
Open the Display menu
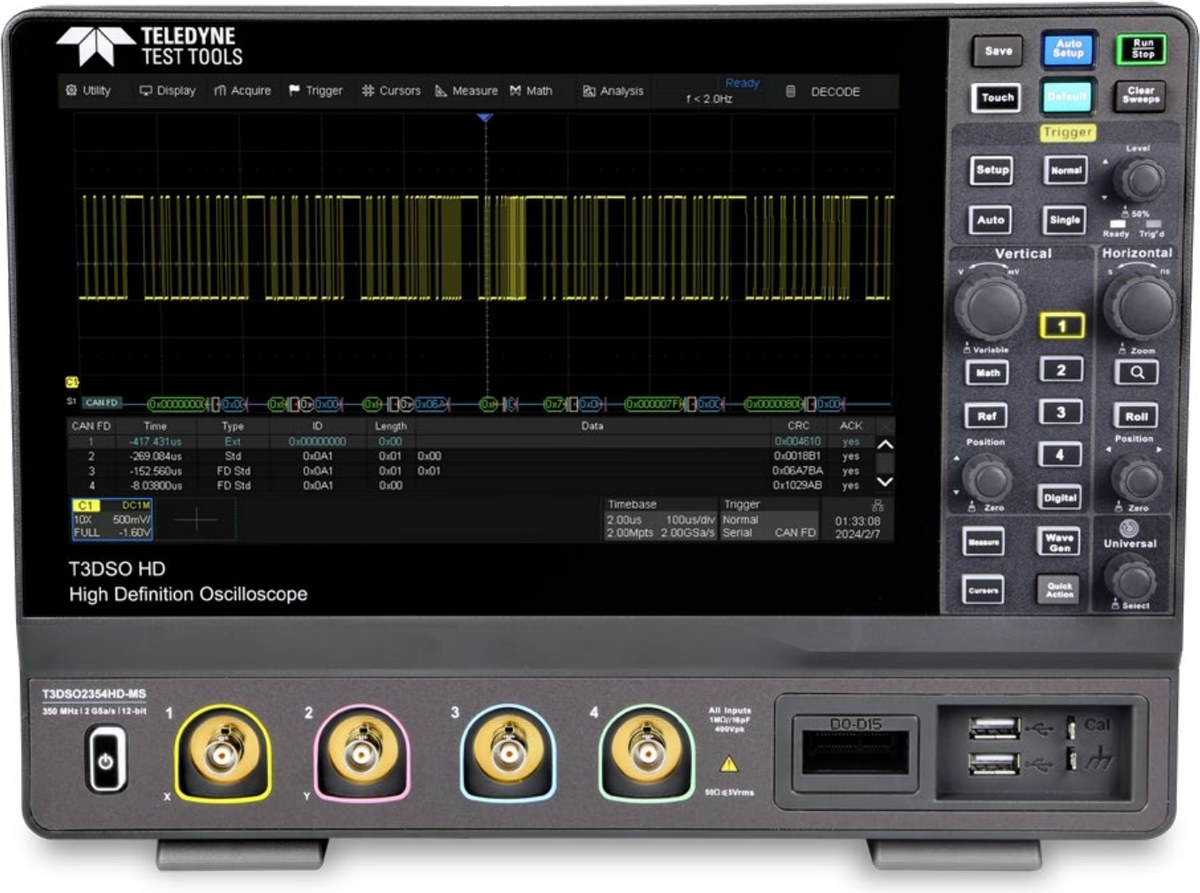(168, 90)
